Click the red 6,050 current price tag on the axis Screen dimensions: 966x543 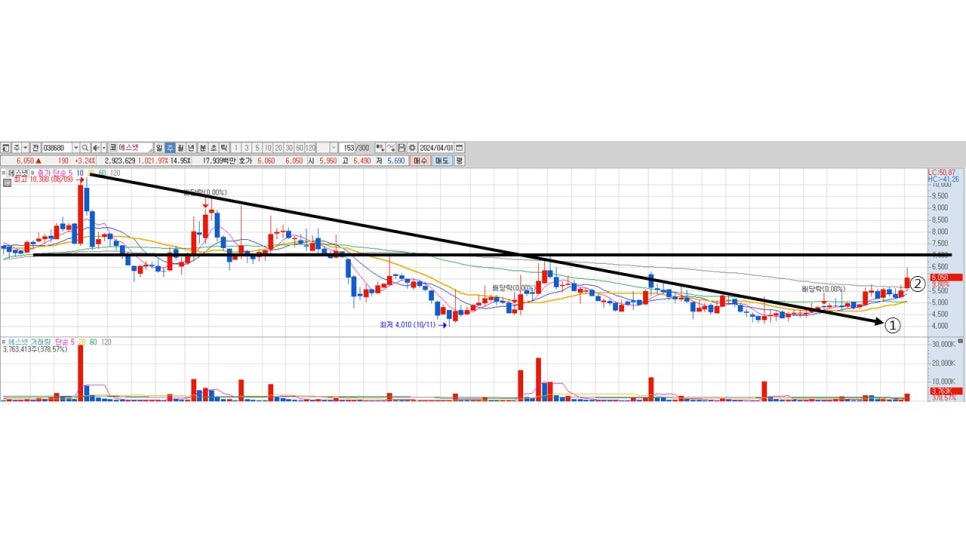coord(945,277)
